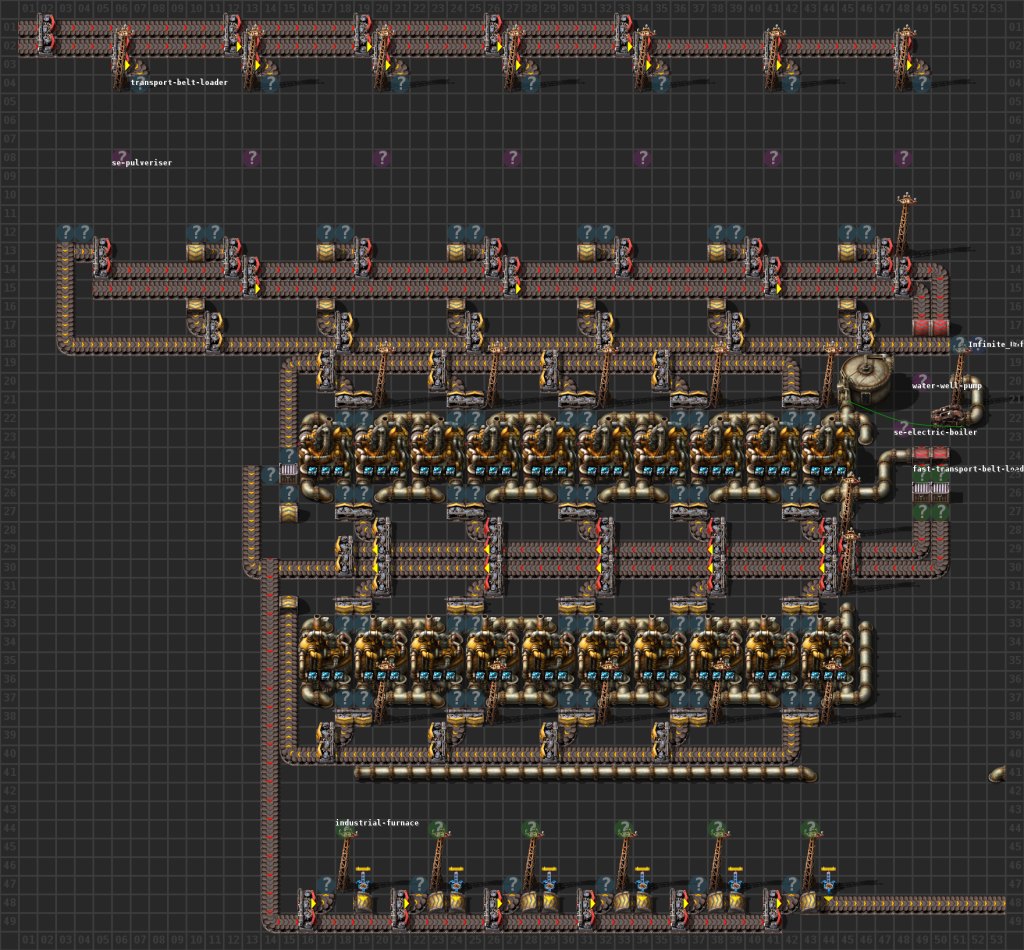Select the lone power pole above the upper belt bus
This screenshot has width=1024, height=950.
pos(904,225)
